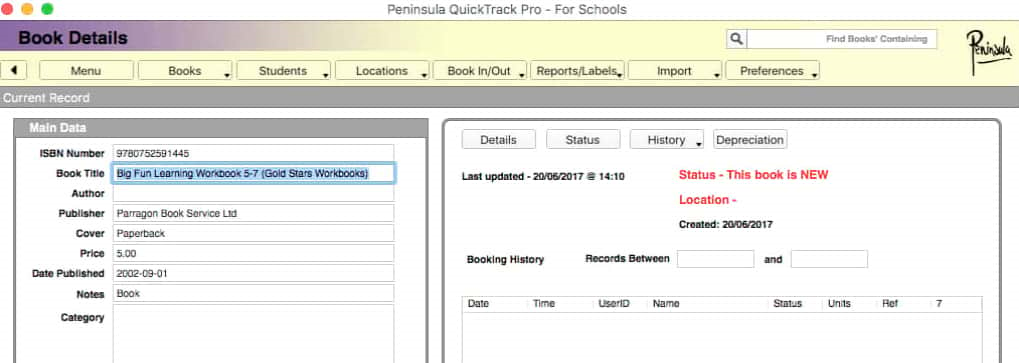1019x363 pixels.
Task: Click the red 'Location -' text
Action: coord(708,200)
